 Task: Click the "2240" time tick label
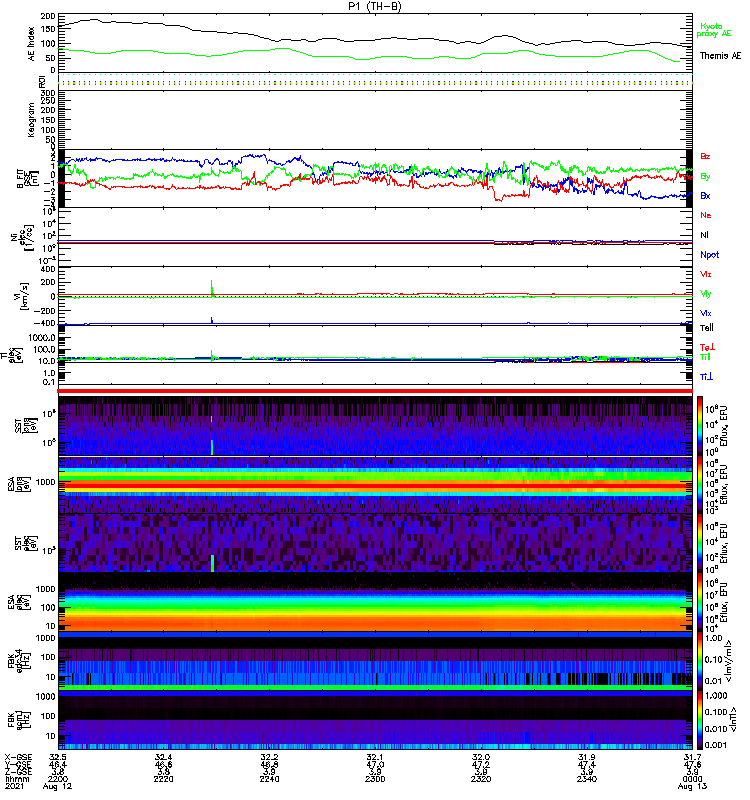(x=269, y=779)
